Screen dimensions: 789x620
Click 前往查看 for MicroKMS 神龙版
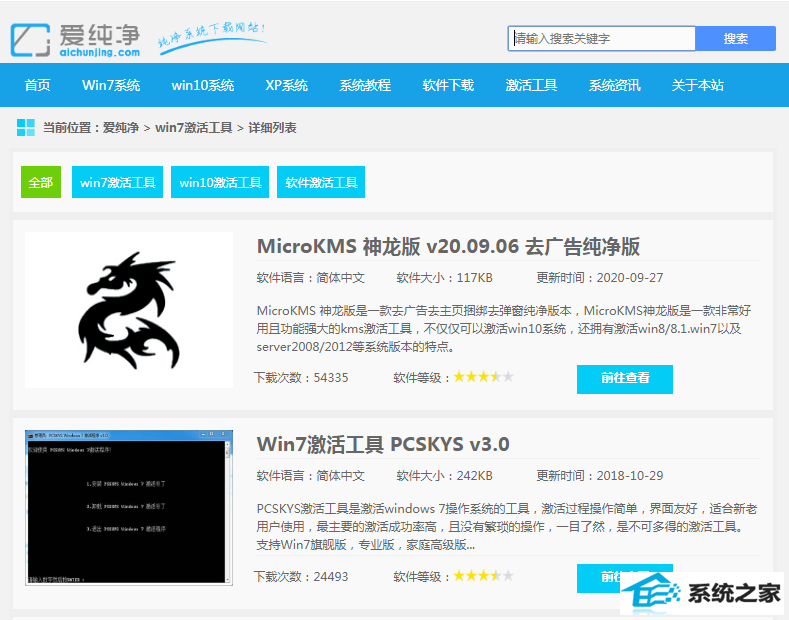625,379
